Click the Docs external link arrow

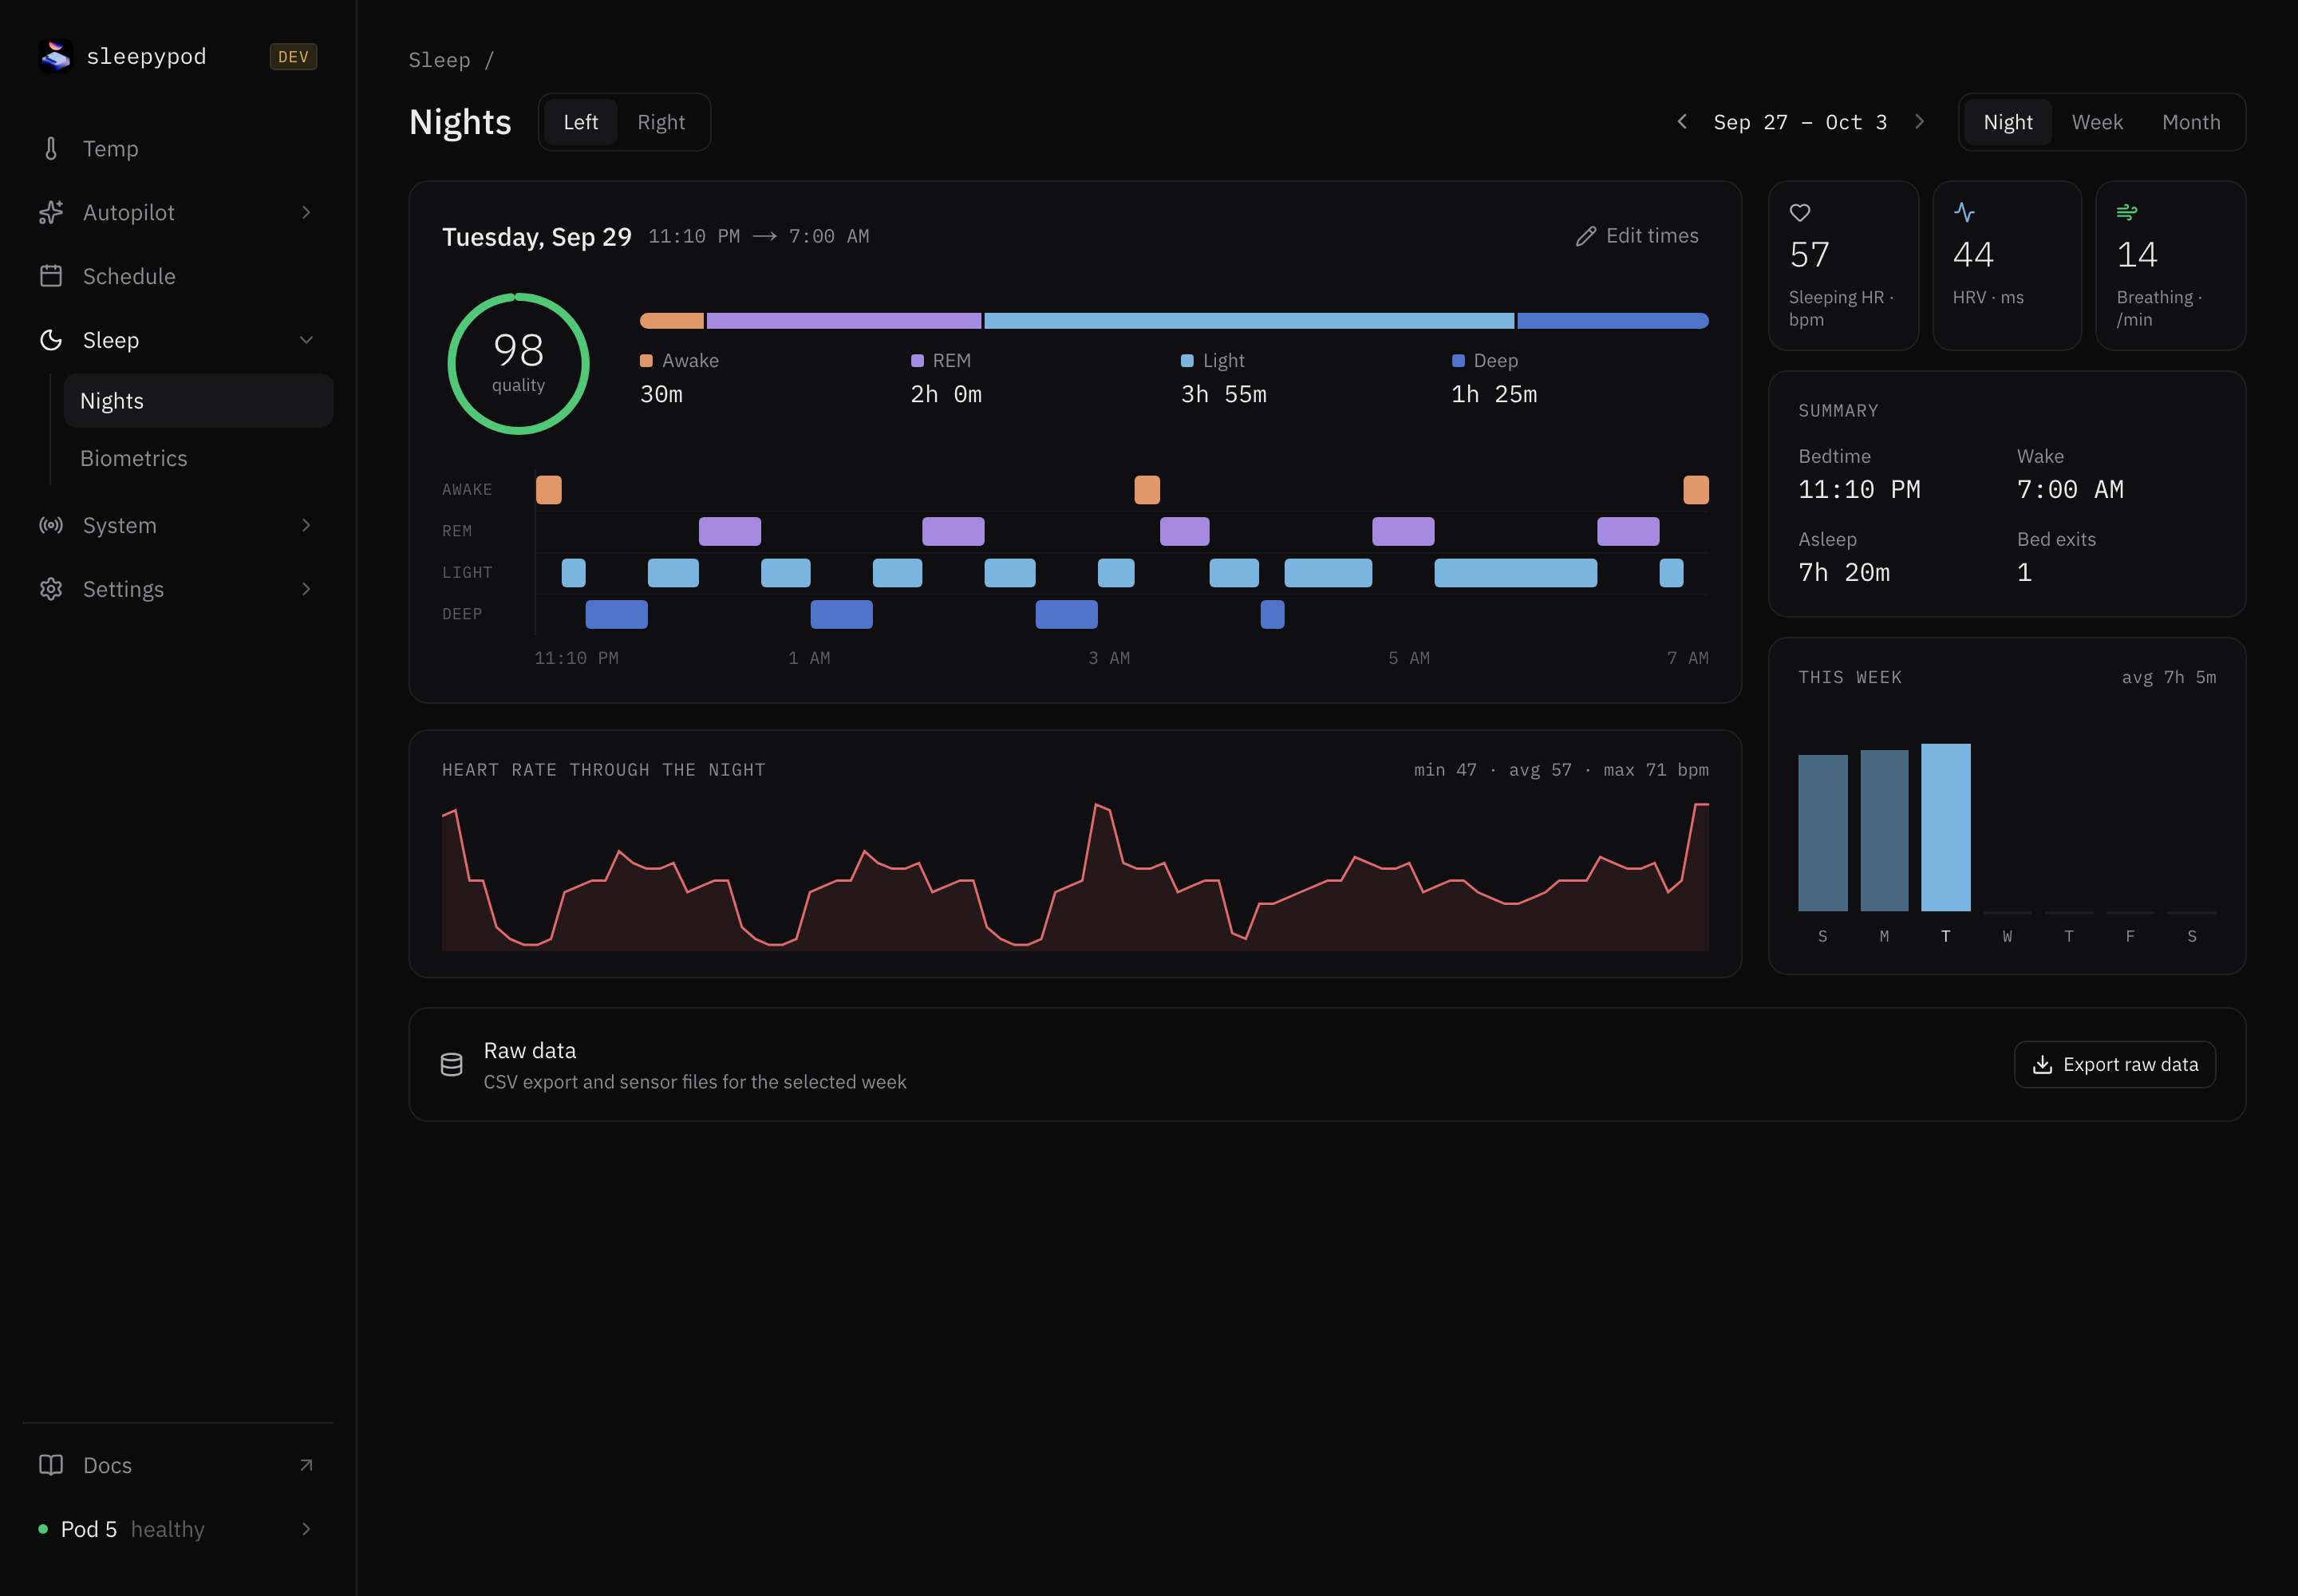306,1465
